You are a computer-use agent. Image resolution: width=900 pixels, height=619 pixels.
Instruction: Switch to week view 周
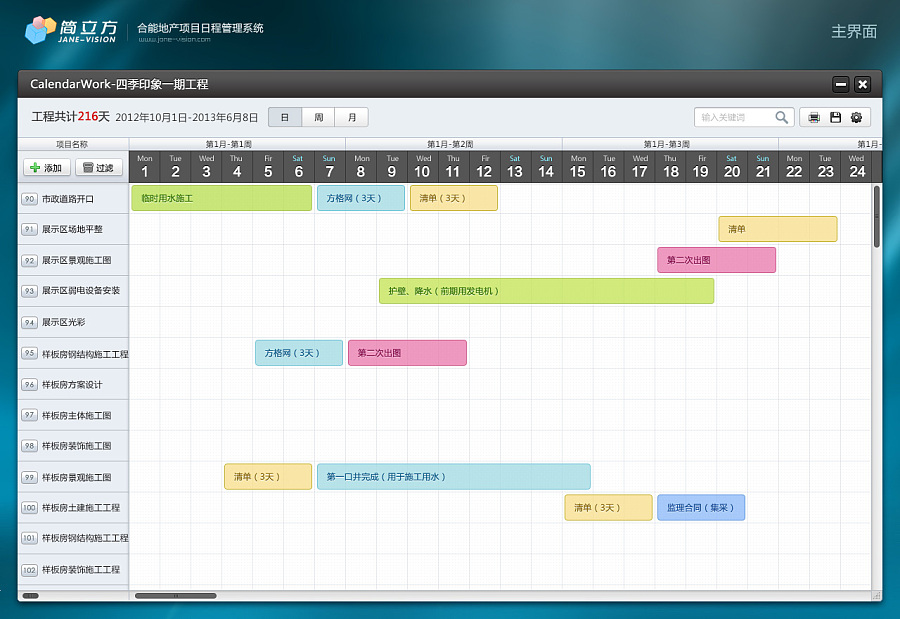[318, 117]
